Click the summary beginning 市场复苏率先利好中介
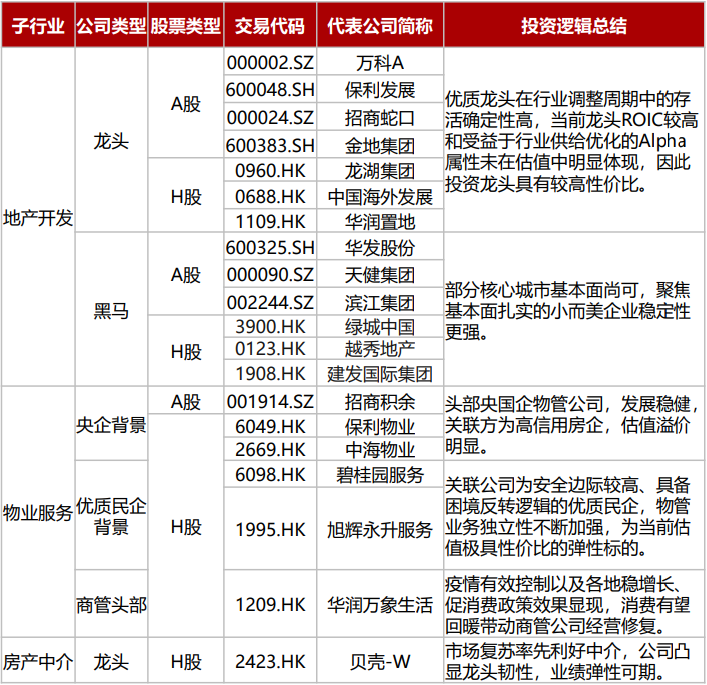This screenshot has width=707, height=685. pos(574,661)
